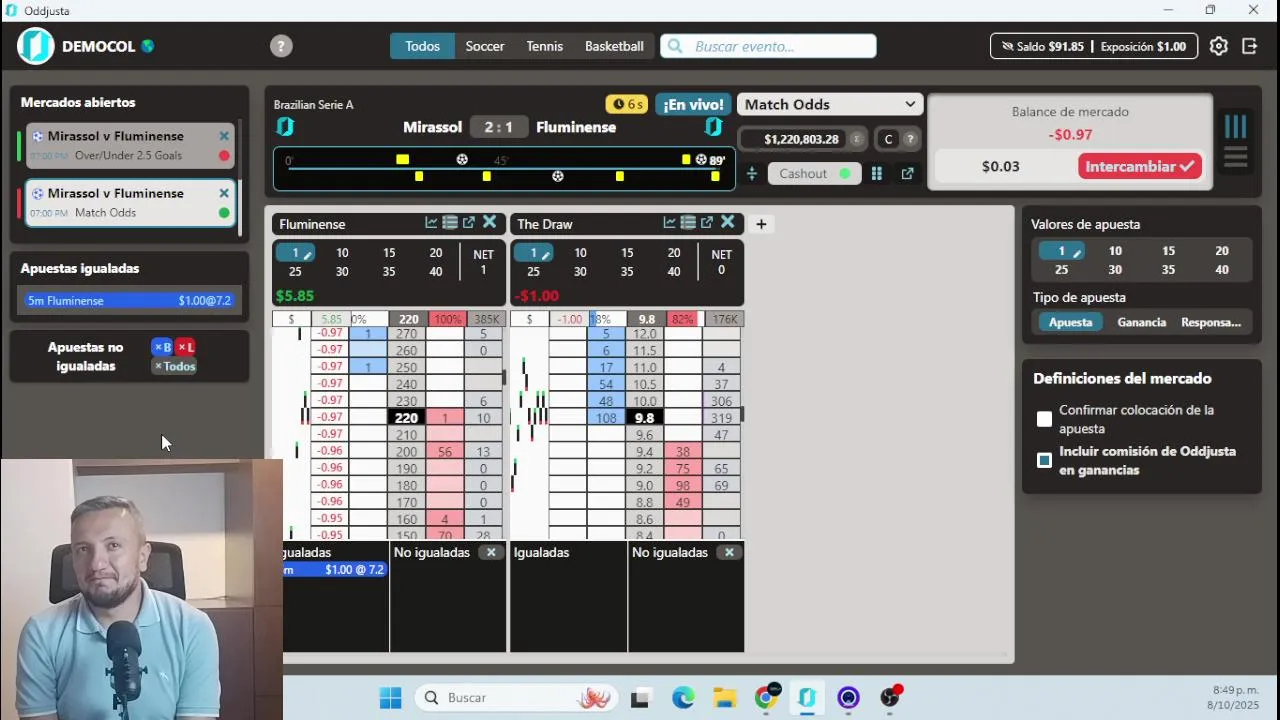The width and height of the screenshot is (1280, 720).
Task: Click the Intercambiar button
Action: (1140, 166)
